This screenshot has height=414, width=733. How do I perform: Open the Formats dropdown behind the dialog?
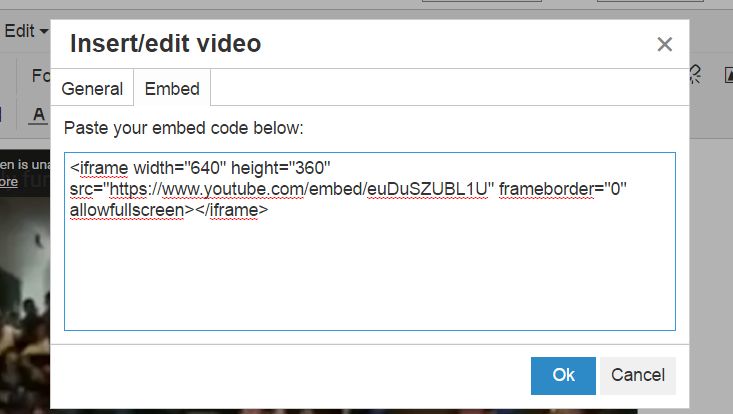coord(40,75)
